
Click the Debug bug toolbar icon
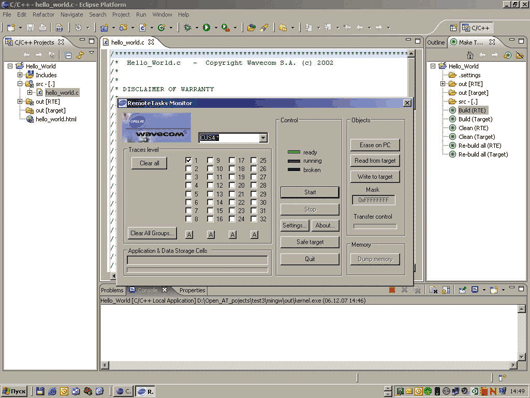187,28
